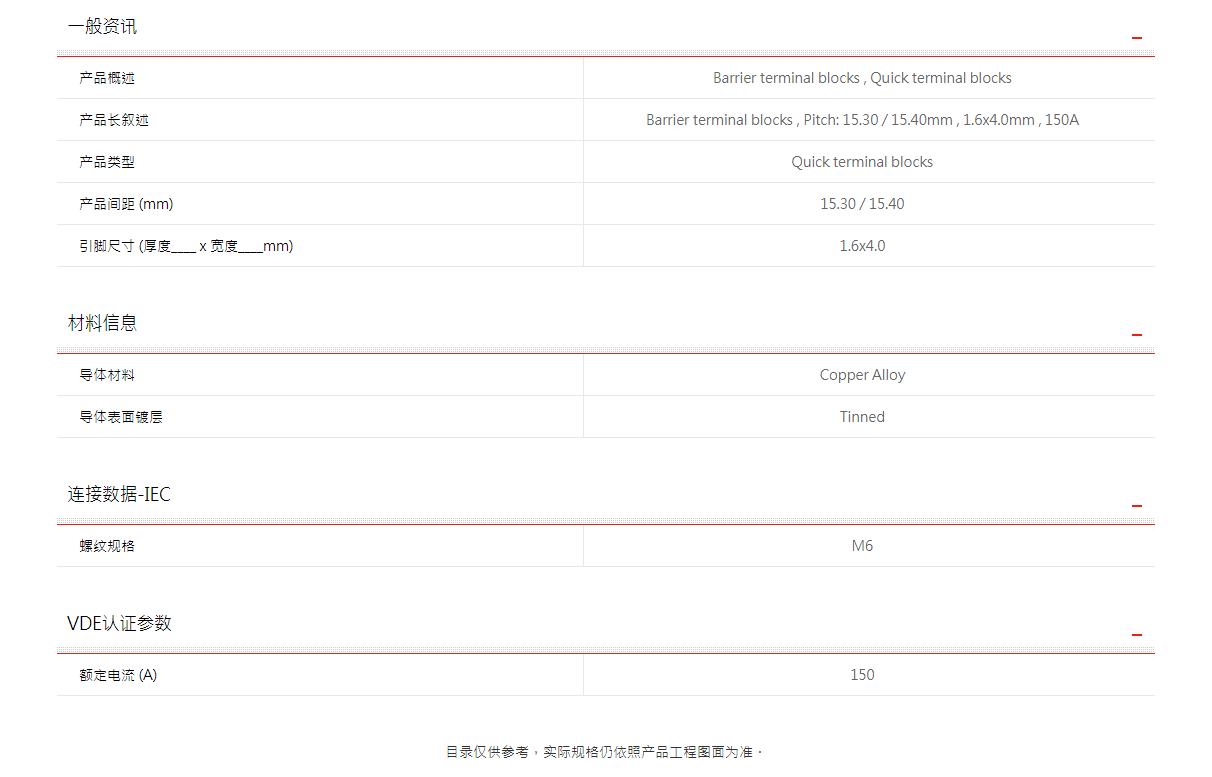Collapse the 连接数据-IEC section
Screen dimensions: 1212x777
[1137, 506]
